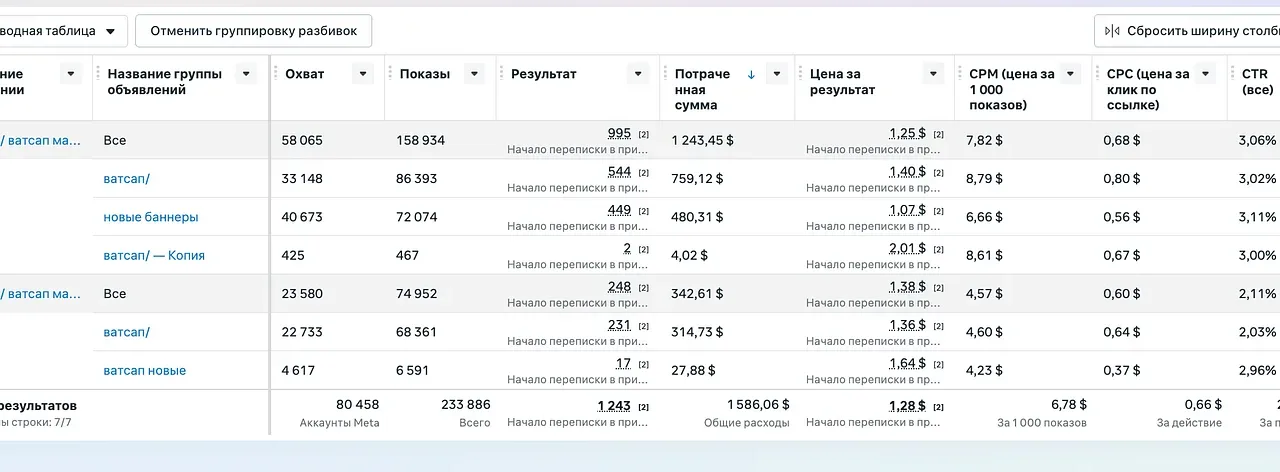
Task: Click the [2] footnote beside result 544
Action: click(x=644, y=173)
